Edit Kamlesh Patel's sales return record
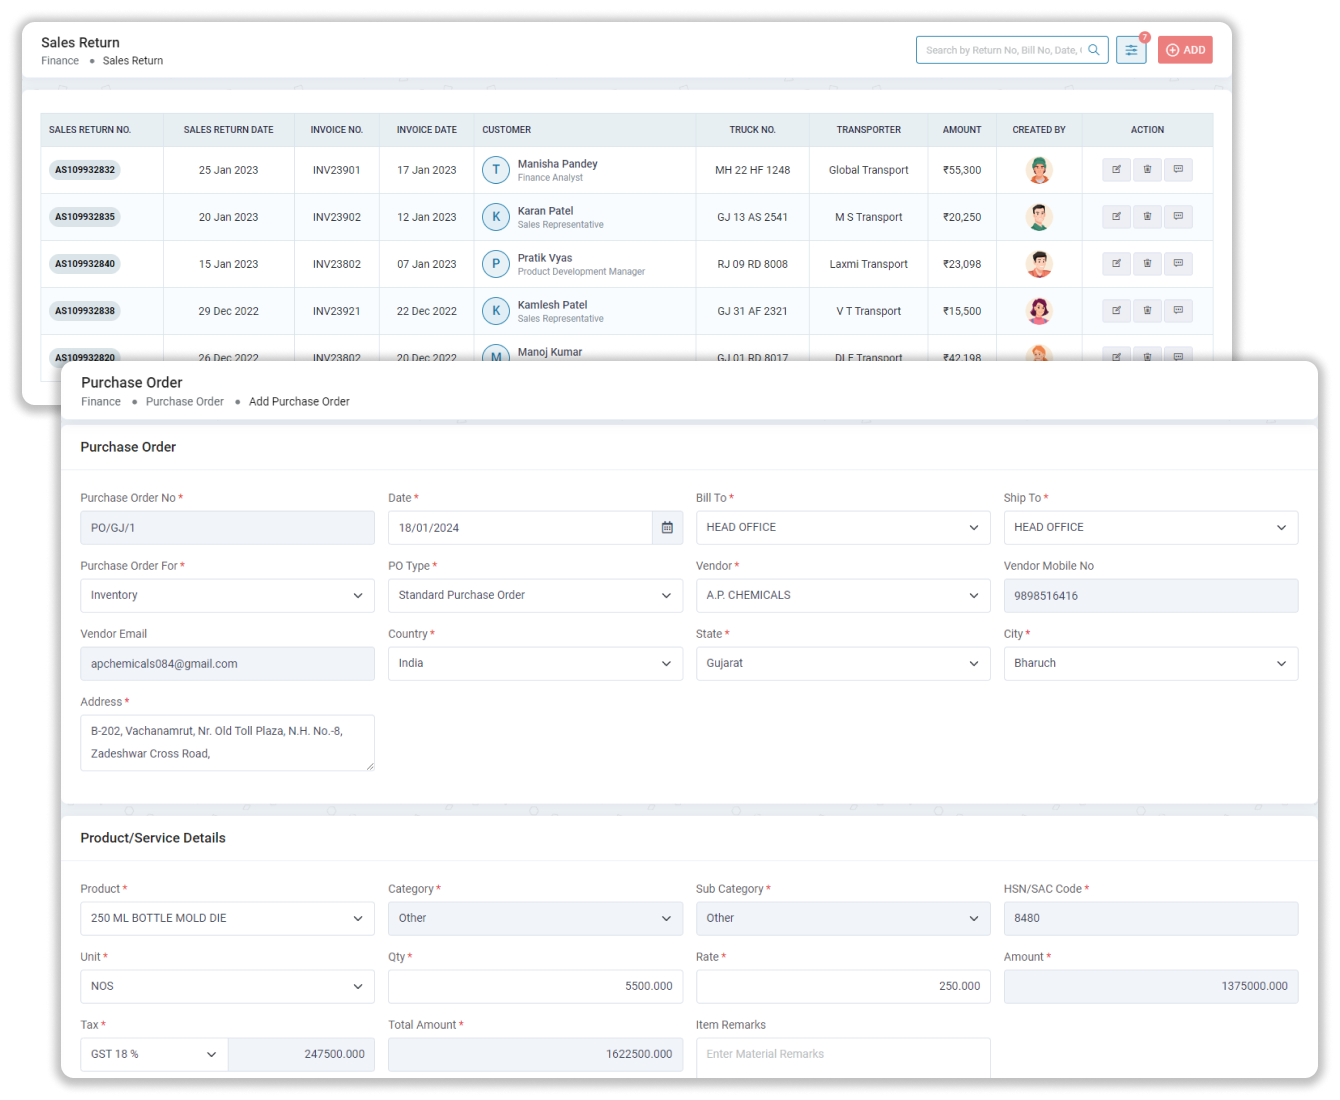The image size is (1340, 1100). pyautogui.click(x=1116, y=310)
